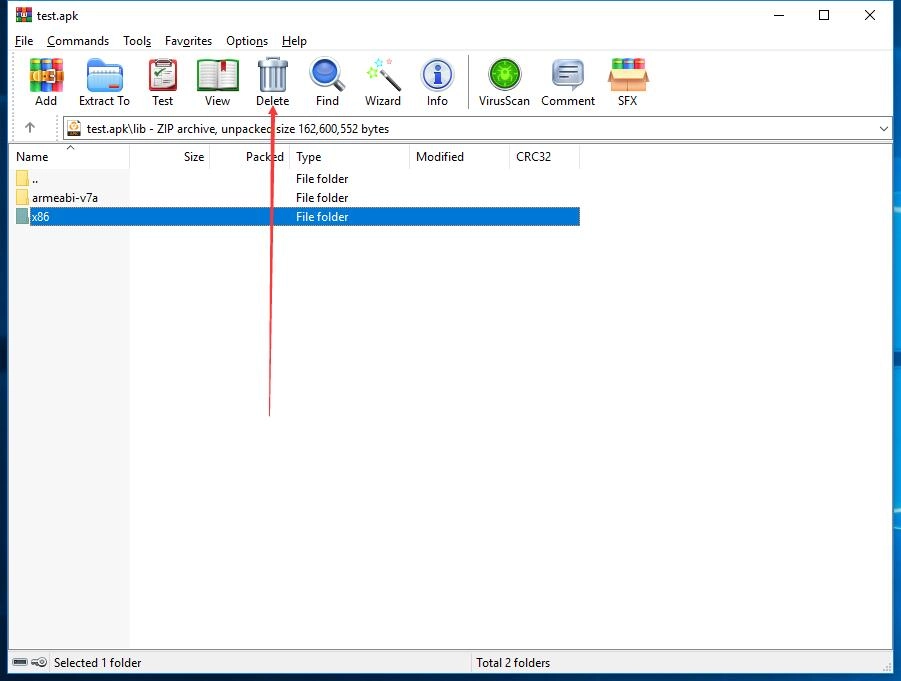Click the Extract To icon

pos(105,75)
